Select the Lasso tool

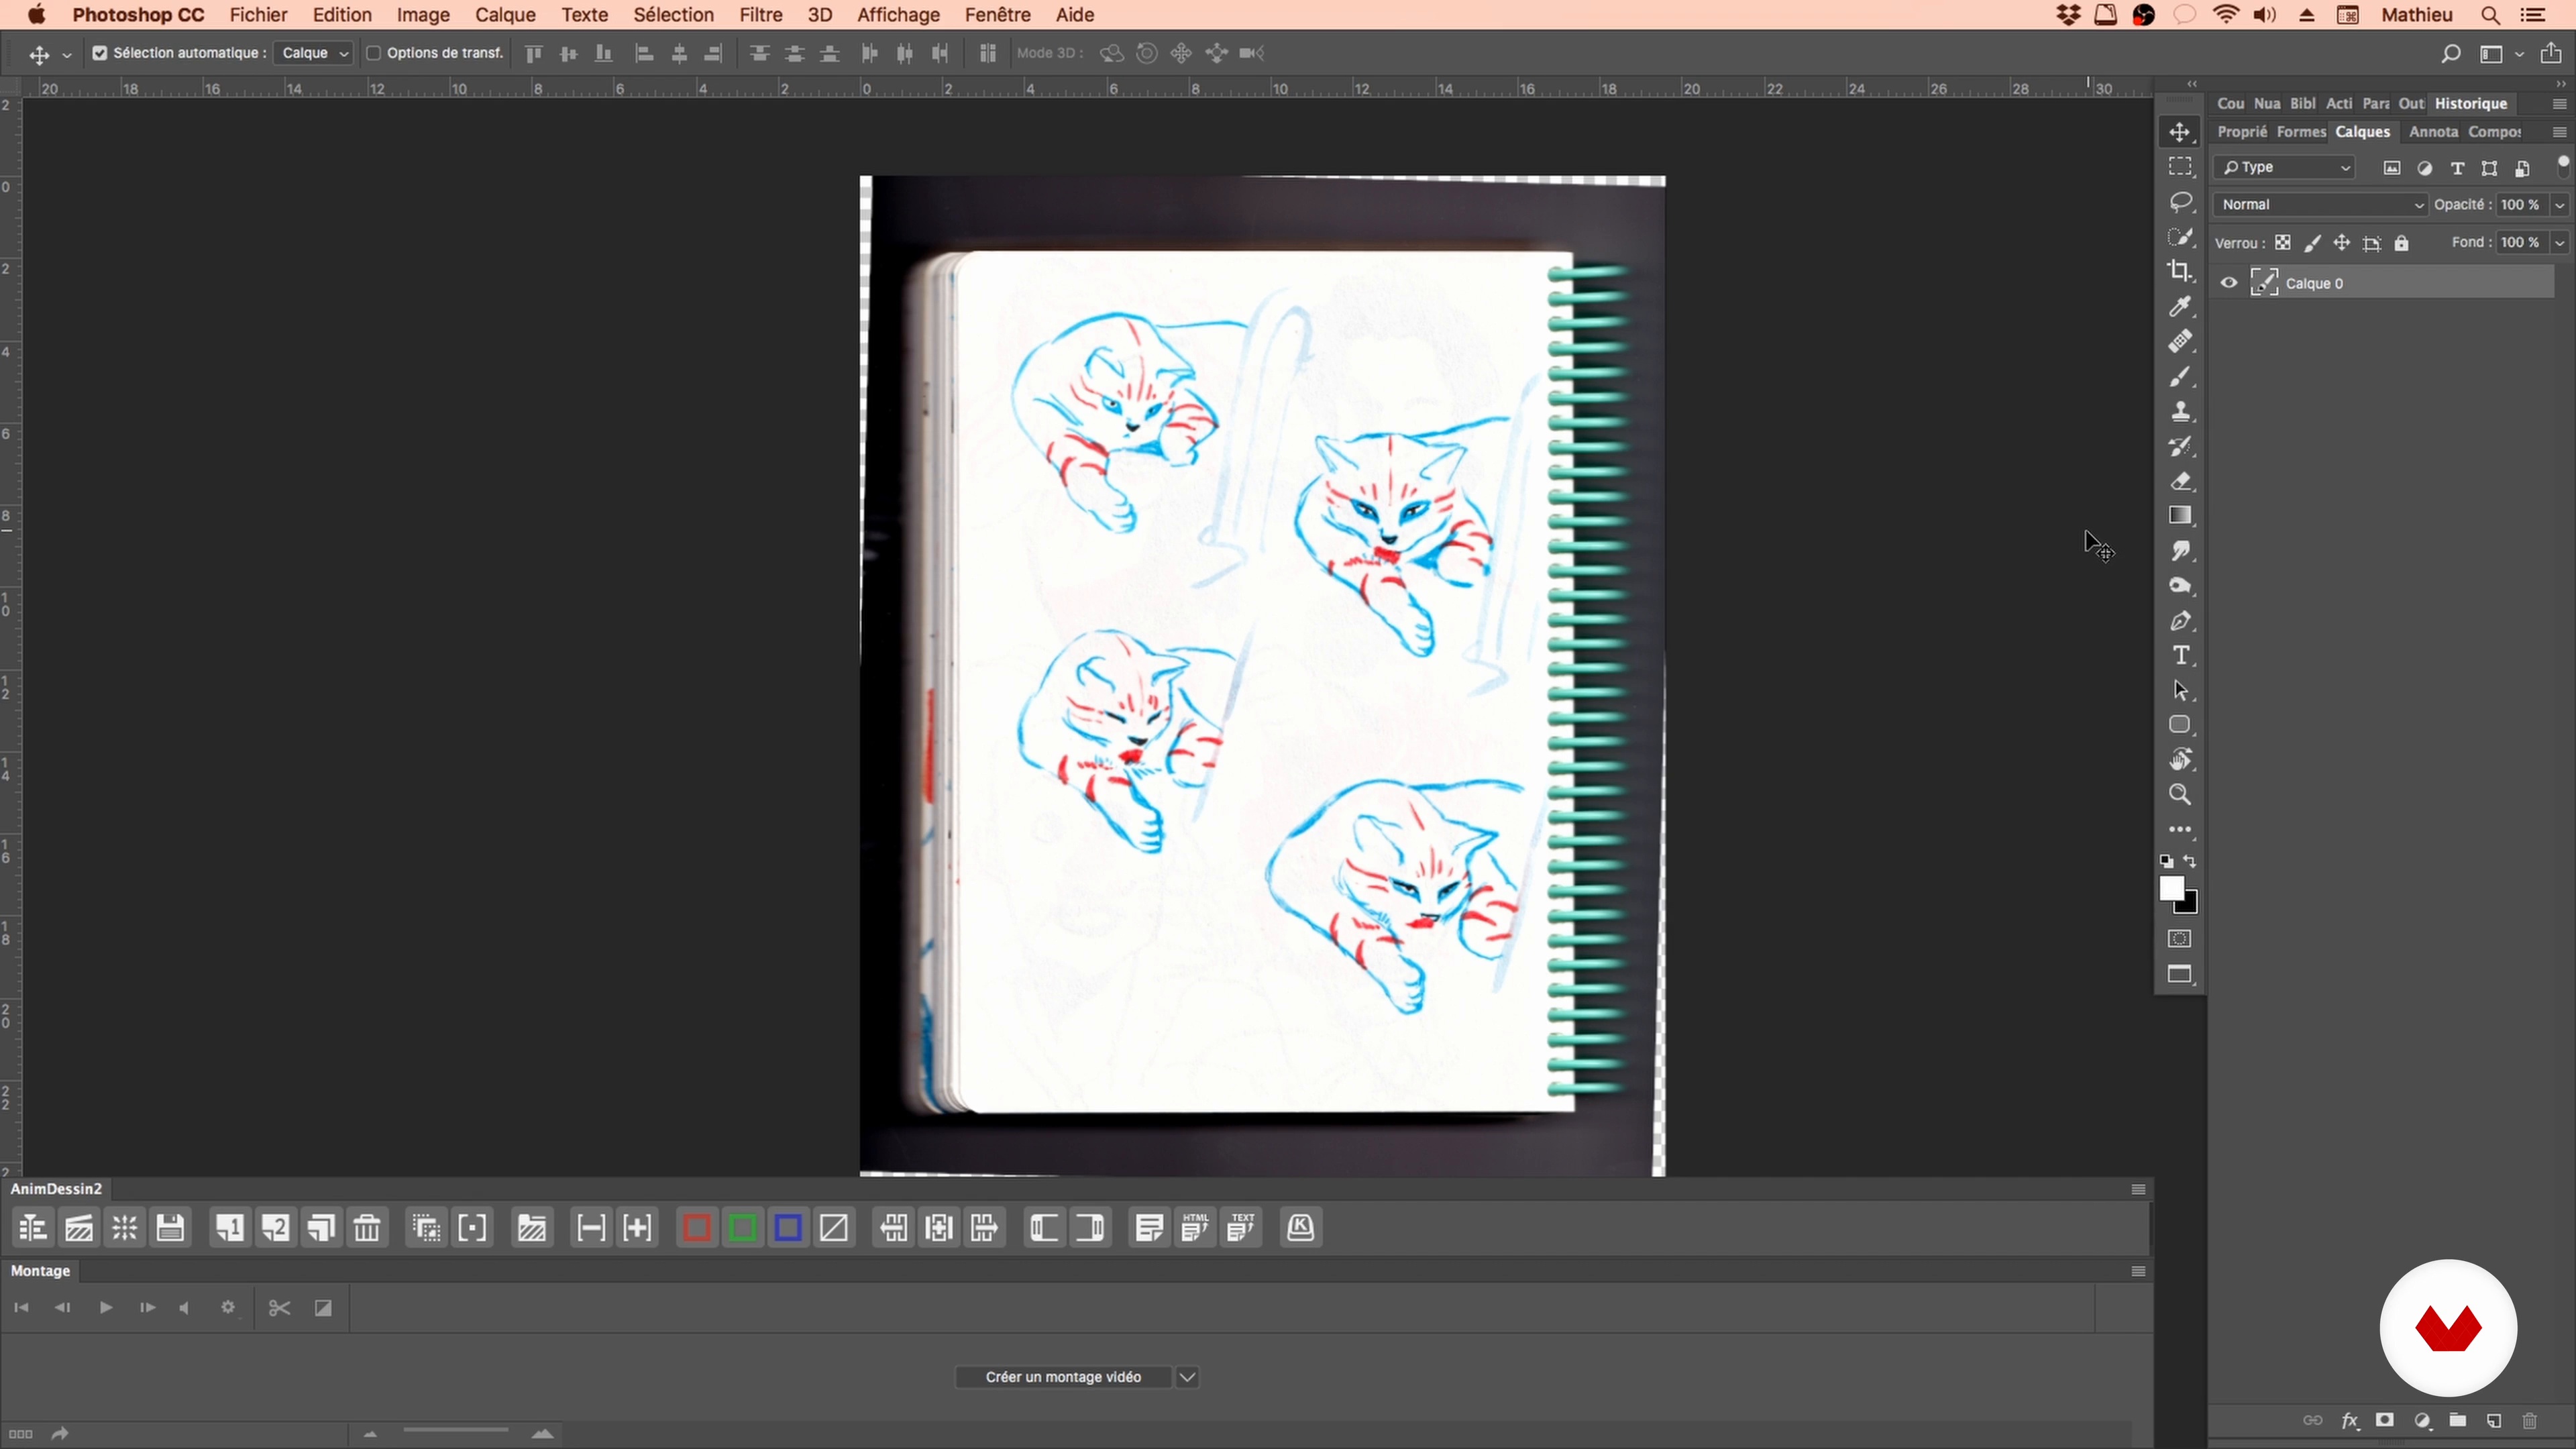[2180, 202]
